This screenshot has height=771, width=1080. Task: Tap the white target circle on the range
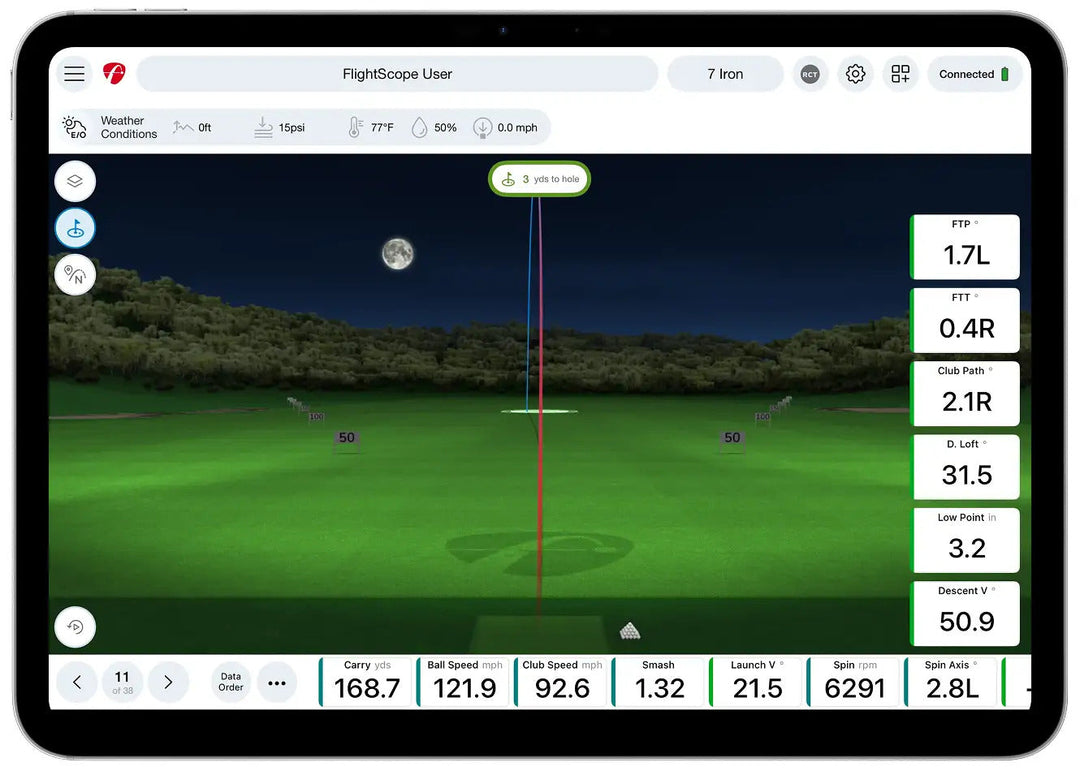click(x=539, y=411)
